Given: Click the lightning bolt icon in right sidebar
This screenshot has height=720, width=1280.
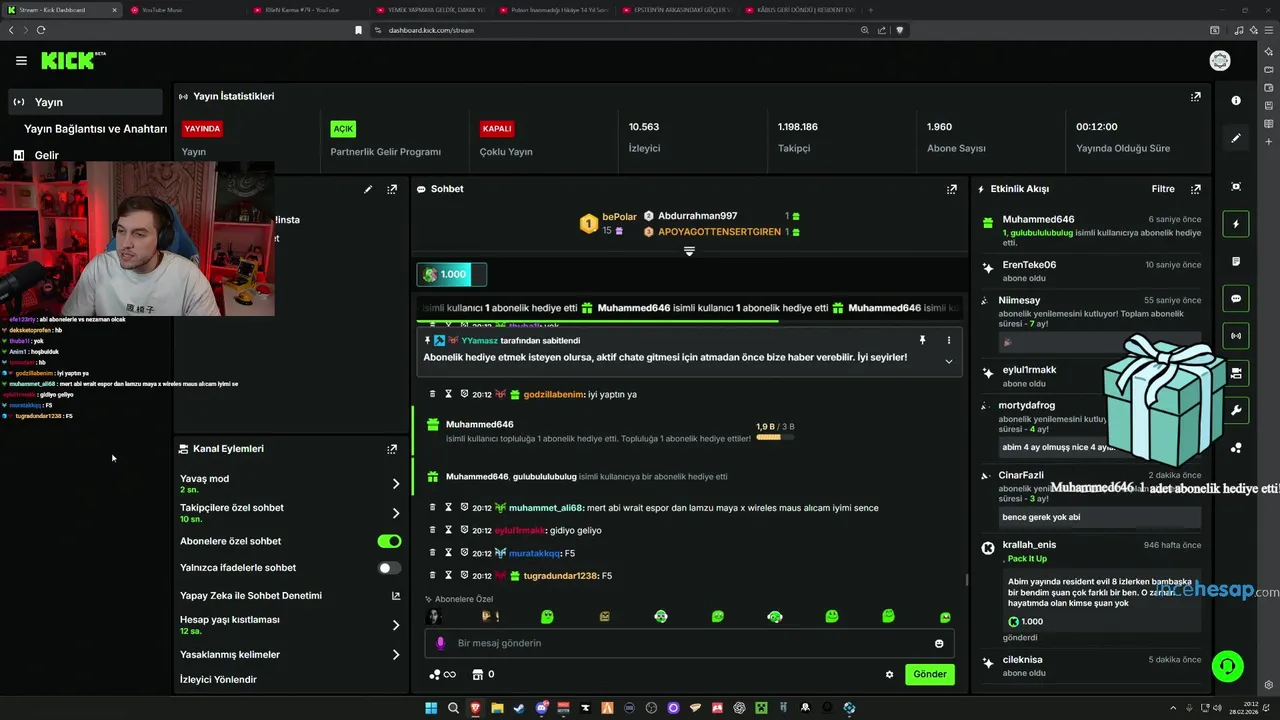Looking at the screenshot, I should coord(1236,224).
